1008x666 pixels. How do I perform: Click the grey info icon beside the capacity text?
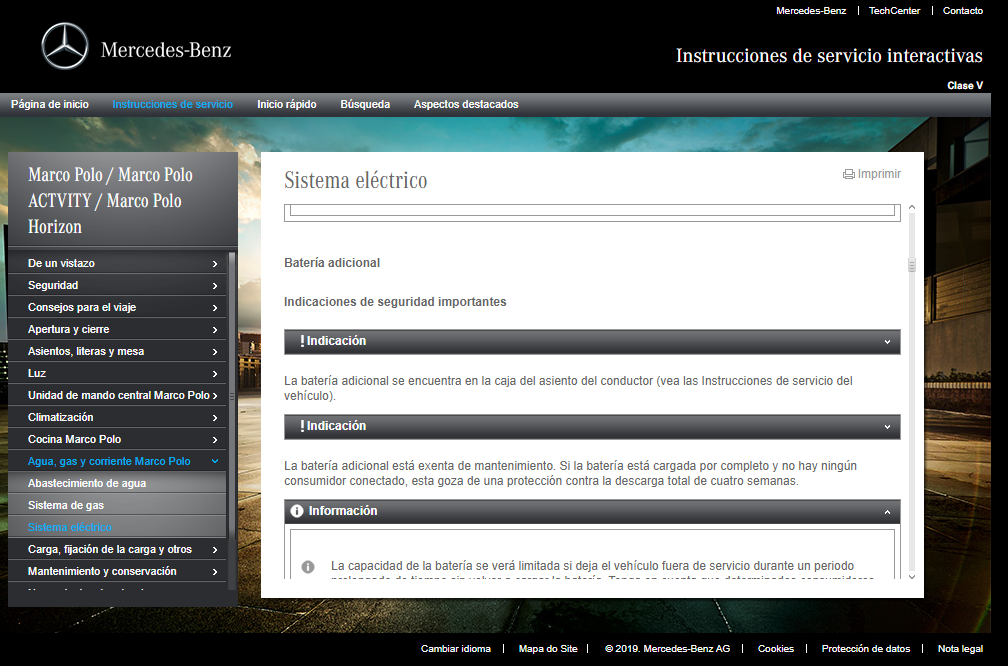[x=308, y=567]
